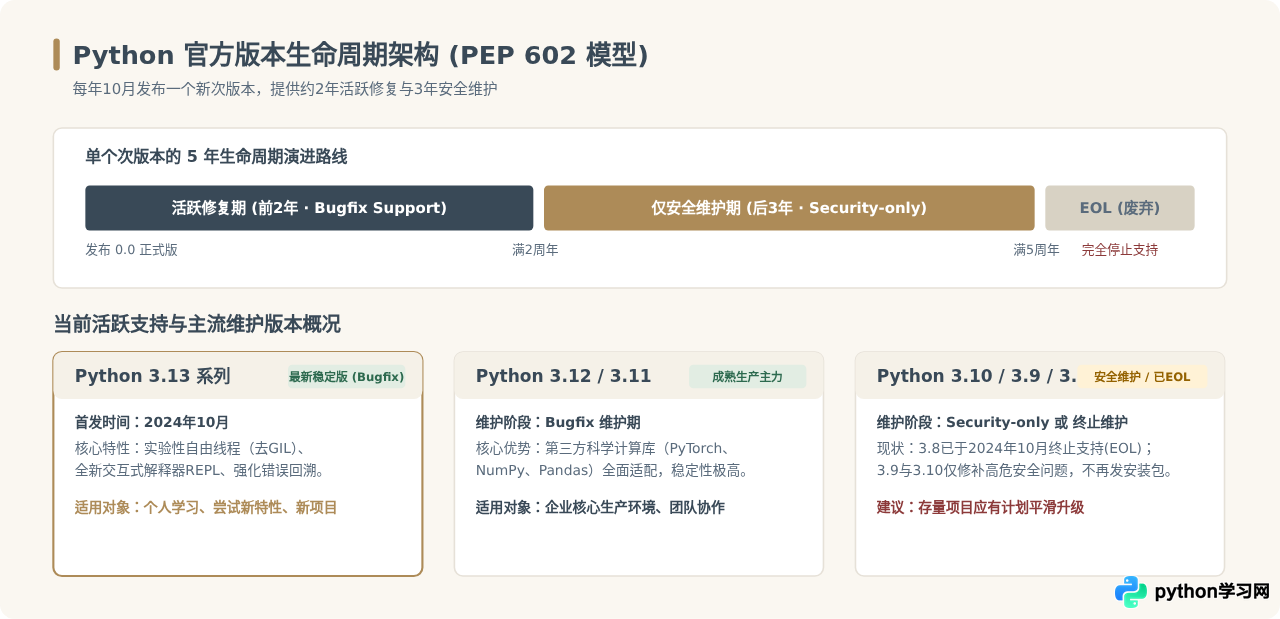Click the red 完全停止支持 label
1280x619 pixels.
point(1120,250)
